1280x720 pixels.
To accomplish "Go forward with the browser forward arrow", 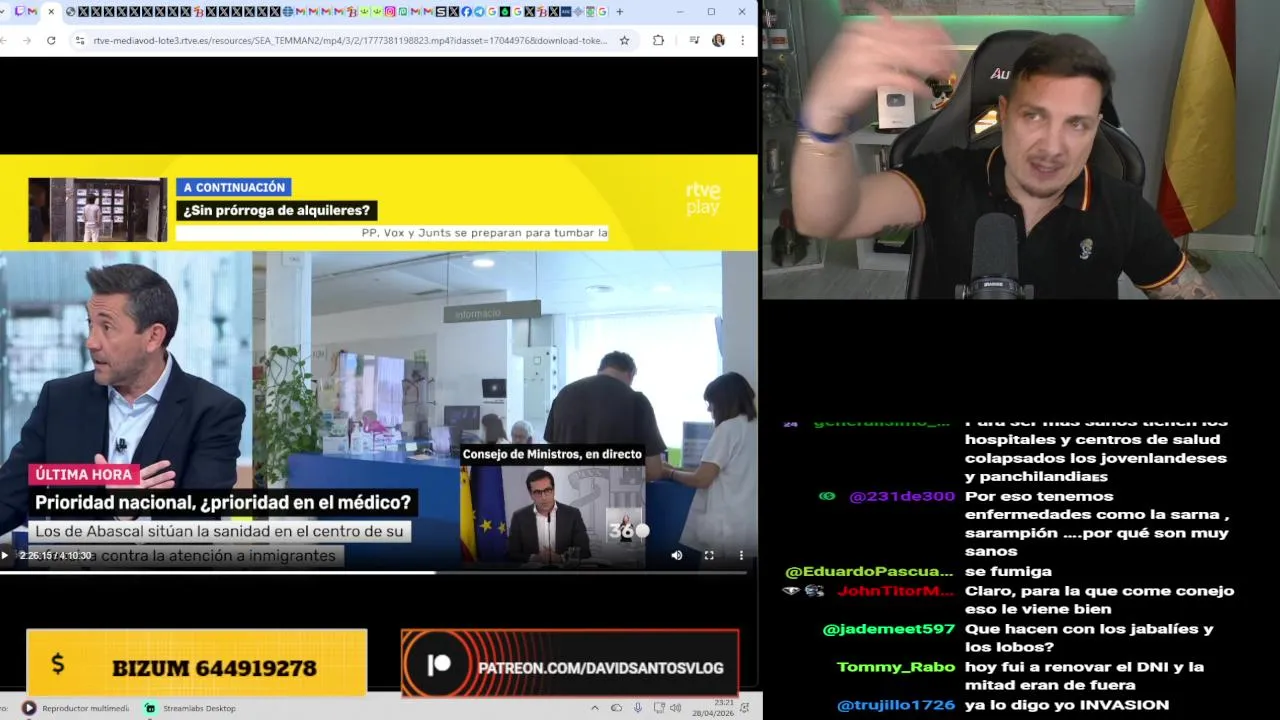I will 26,40.
